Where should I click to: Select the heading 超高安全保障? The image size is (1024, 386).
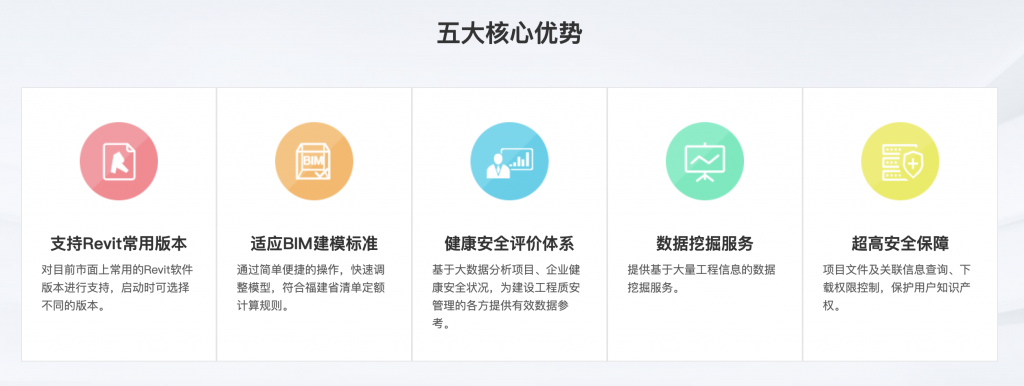(900, 244)
